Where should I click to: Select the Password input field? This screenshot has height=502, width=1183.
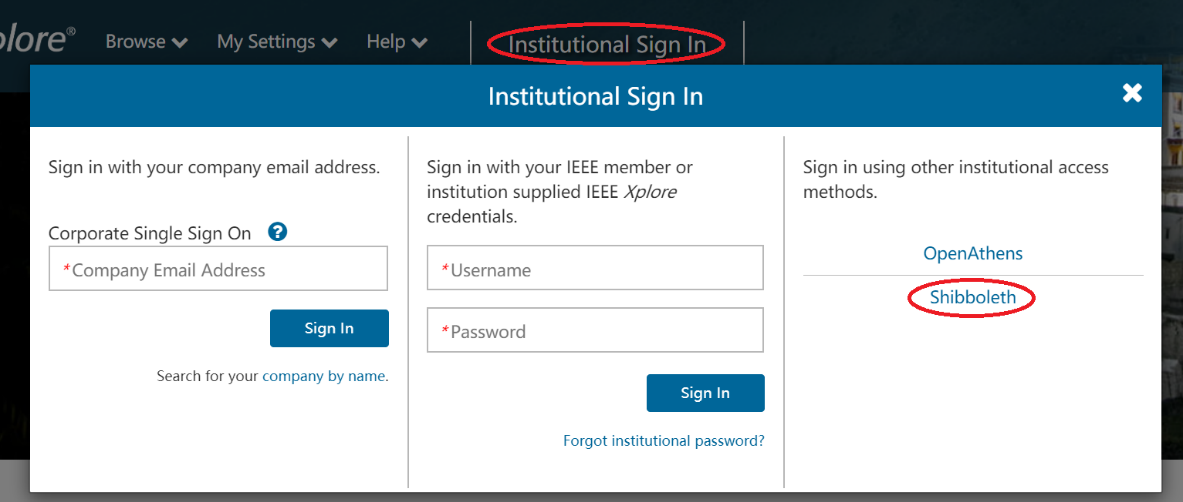point(595,331)
